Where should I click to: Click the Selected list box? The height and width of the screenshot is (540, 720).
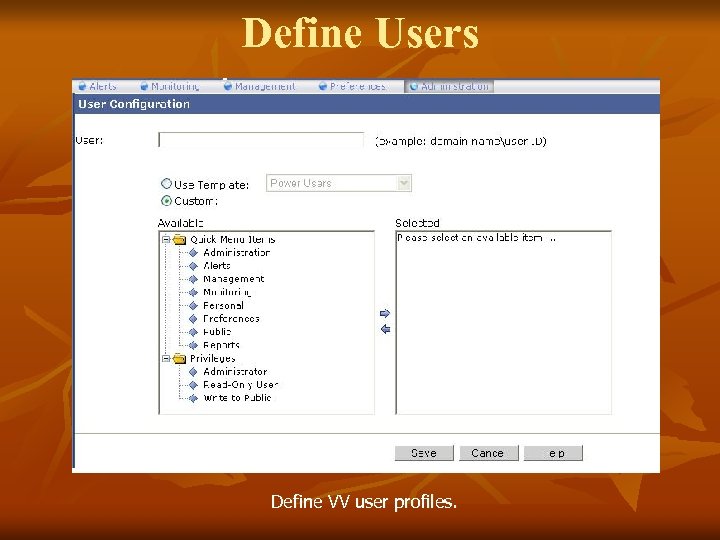tap(503, 323)
